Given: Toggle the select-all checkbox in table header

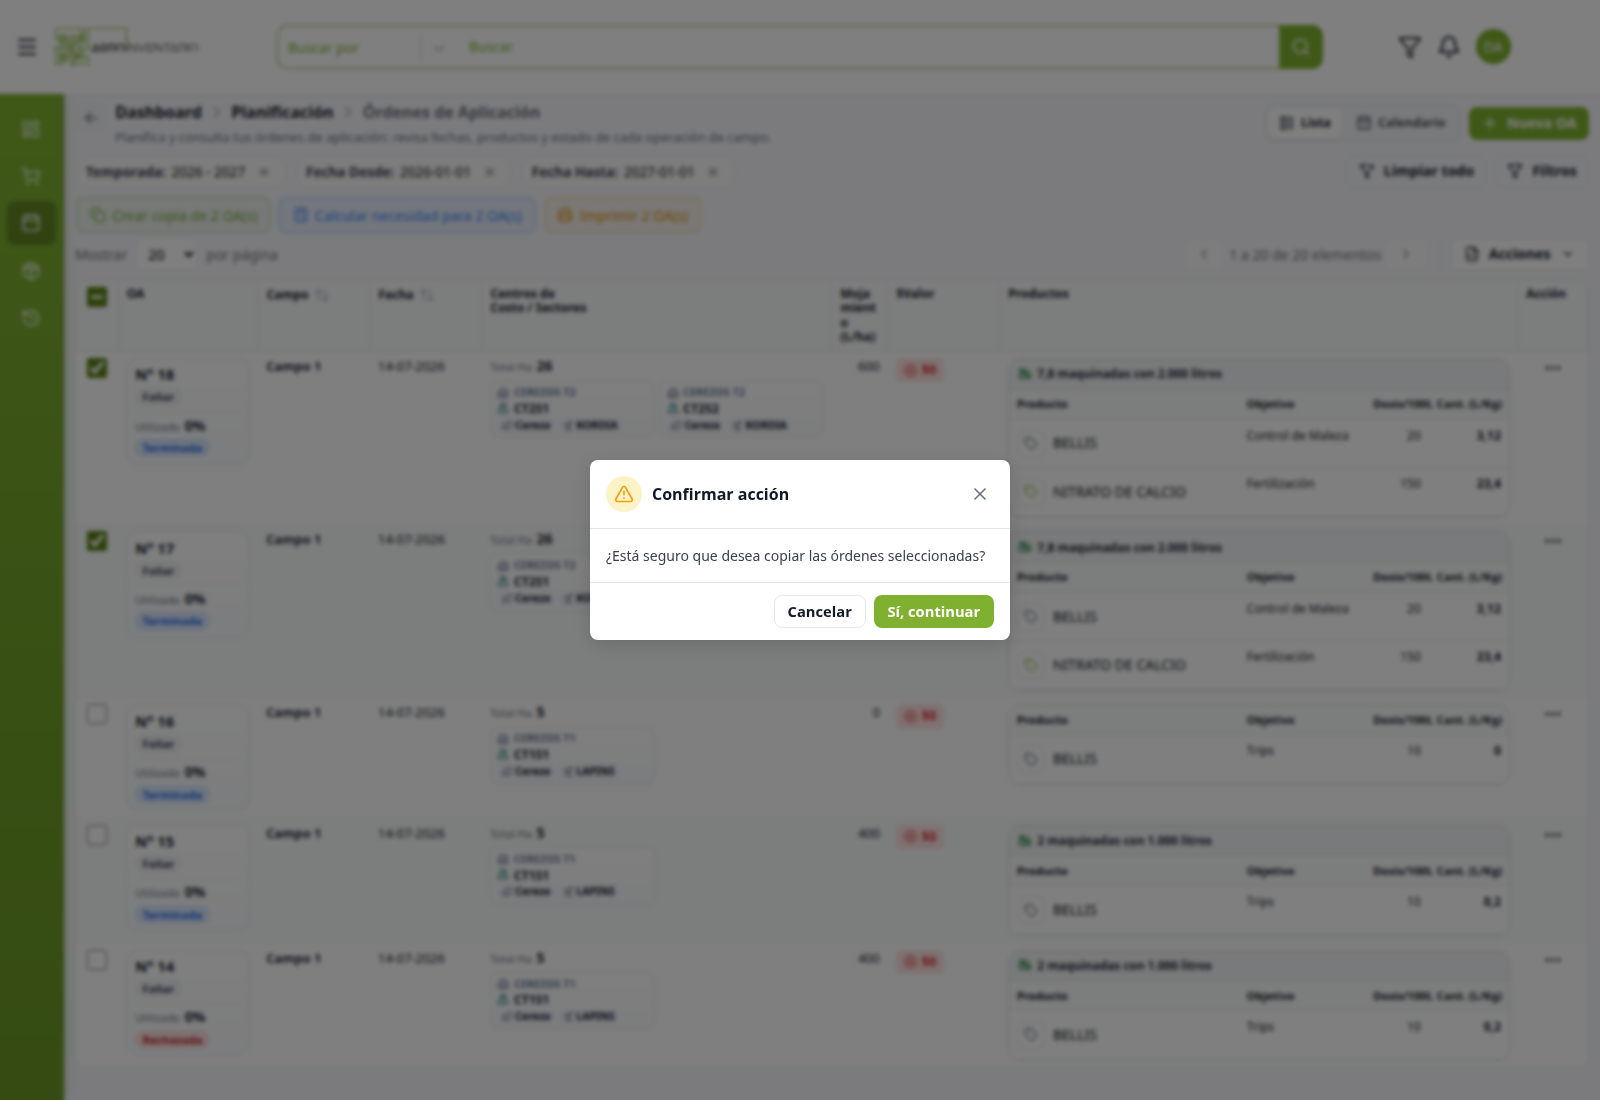Looking at the screenshot, I should click(x=97, y=297).
